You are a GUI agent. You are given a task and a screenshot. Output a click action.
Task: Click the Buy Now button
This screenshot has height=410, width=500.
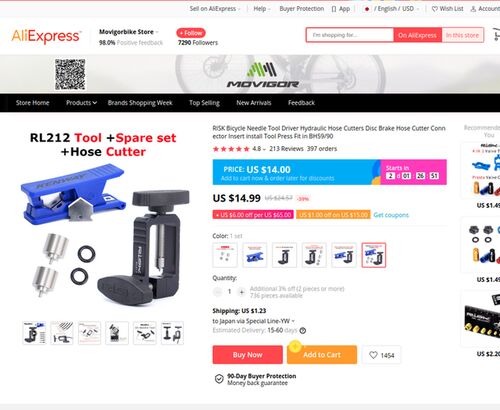click(248, 355)
